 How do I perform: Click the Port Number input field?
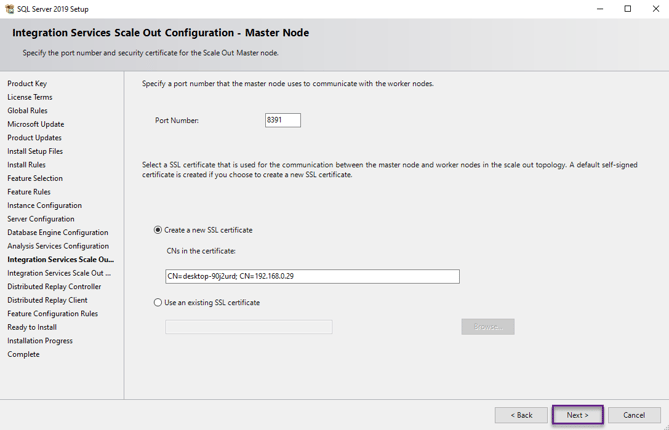[282, 120]
